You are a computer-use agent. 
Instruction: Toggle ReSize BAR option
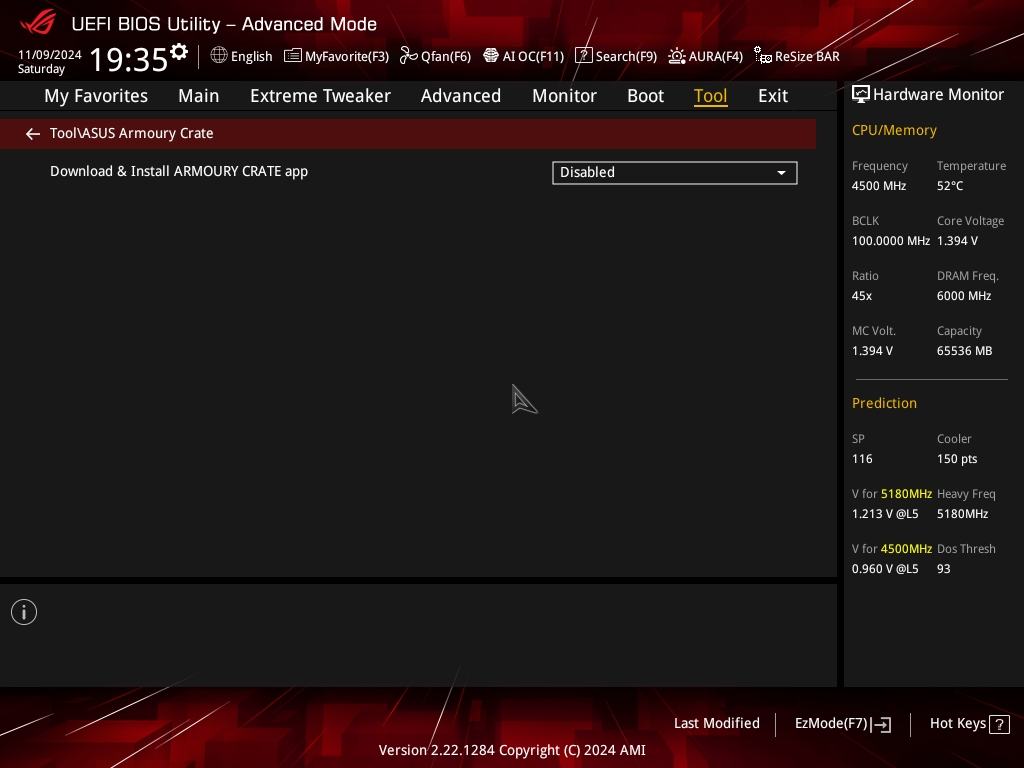[x=797, y=56]
